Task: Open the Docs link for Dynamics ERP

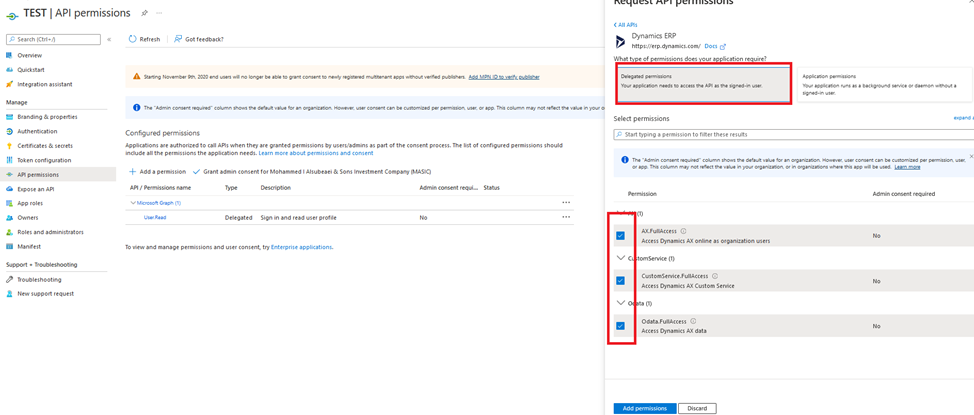Action: [x=715, y=46]
